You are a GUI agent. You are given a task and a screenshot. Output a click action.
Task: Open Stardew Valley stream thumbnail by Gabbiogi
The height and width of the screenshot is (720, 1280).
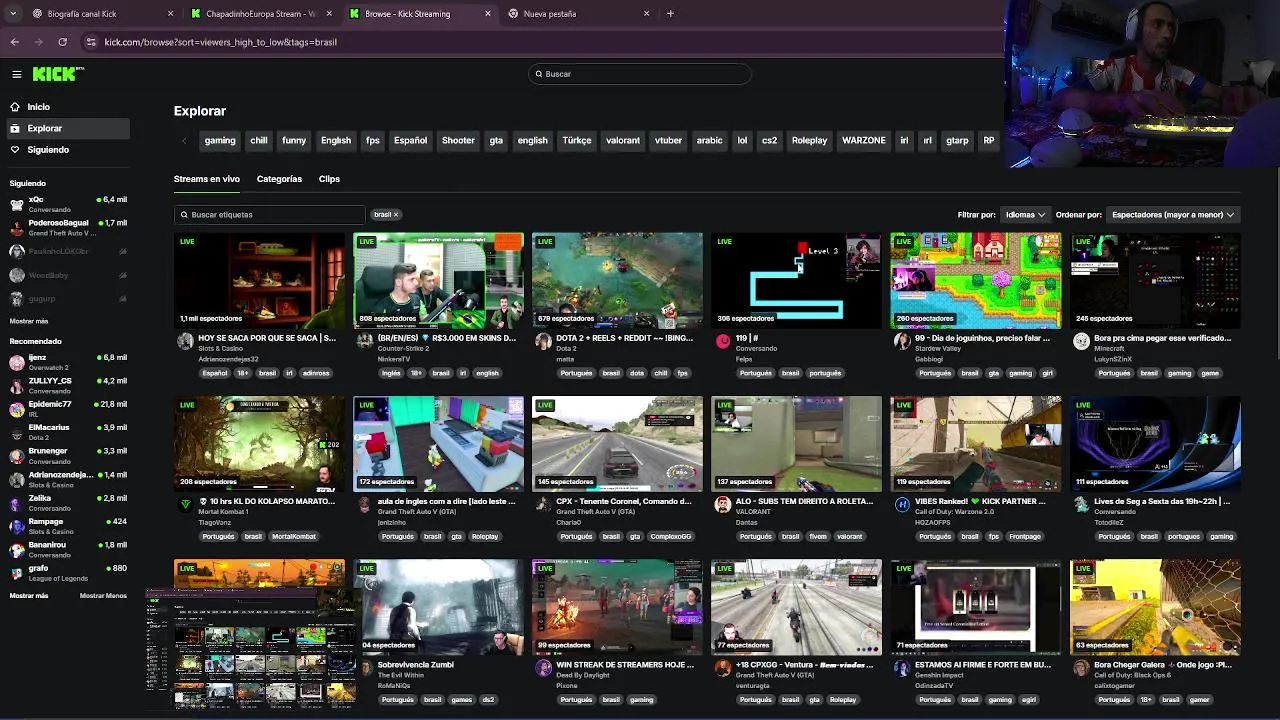click(x=976, y=281)
